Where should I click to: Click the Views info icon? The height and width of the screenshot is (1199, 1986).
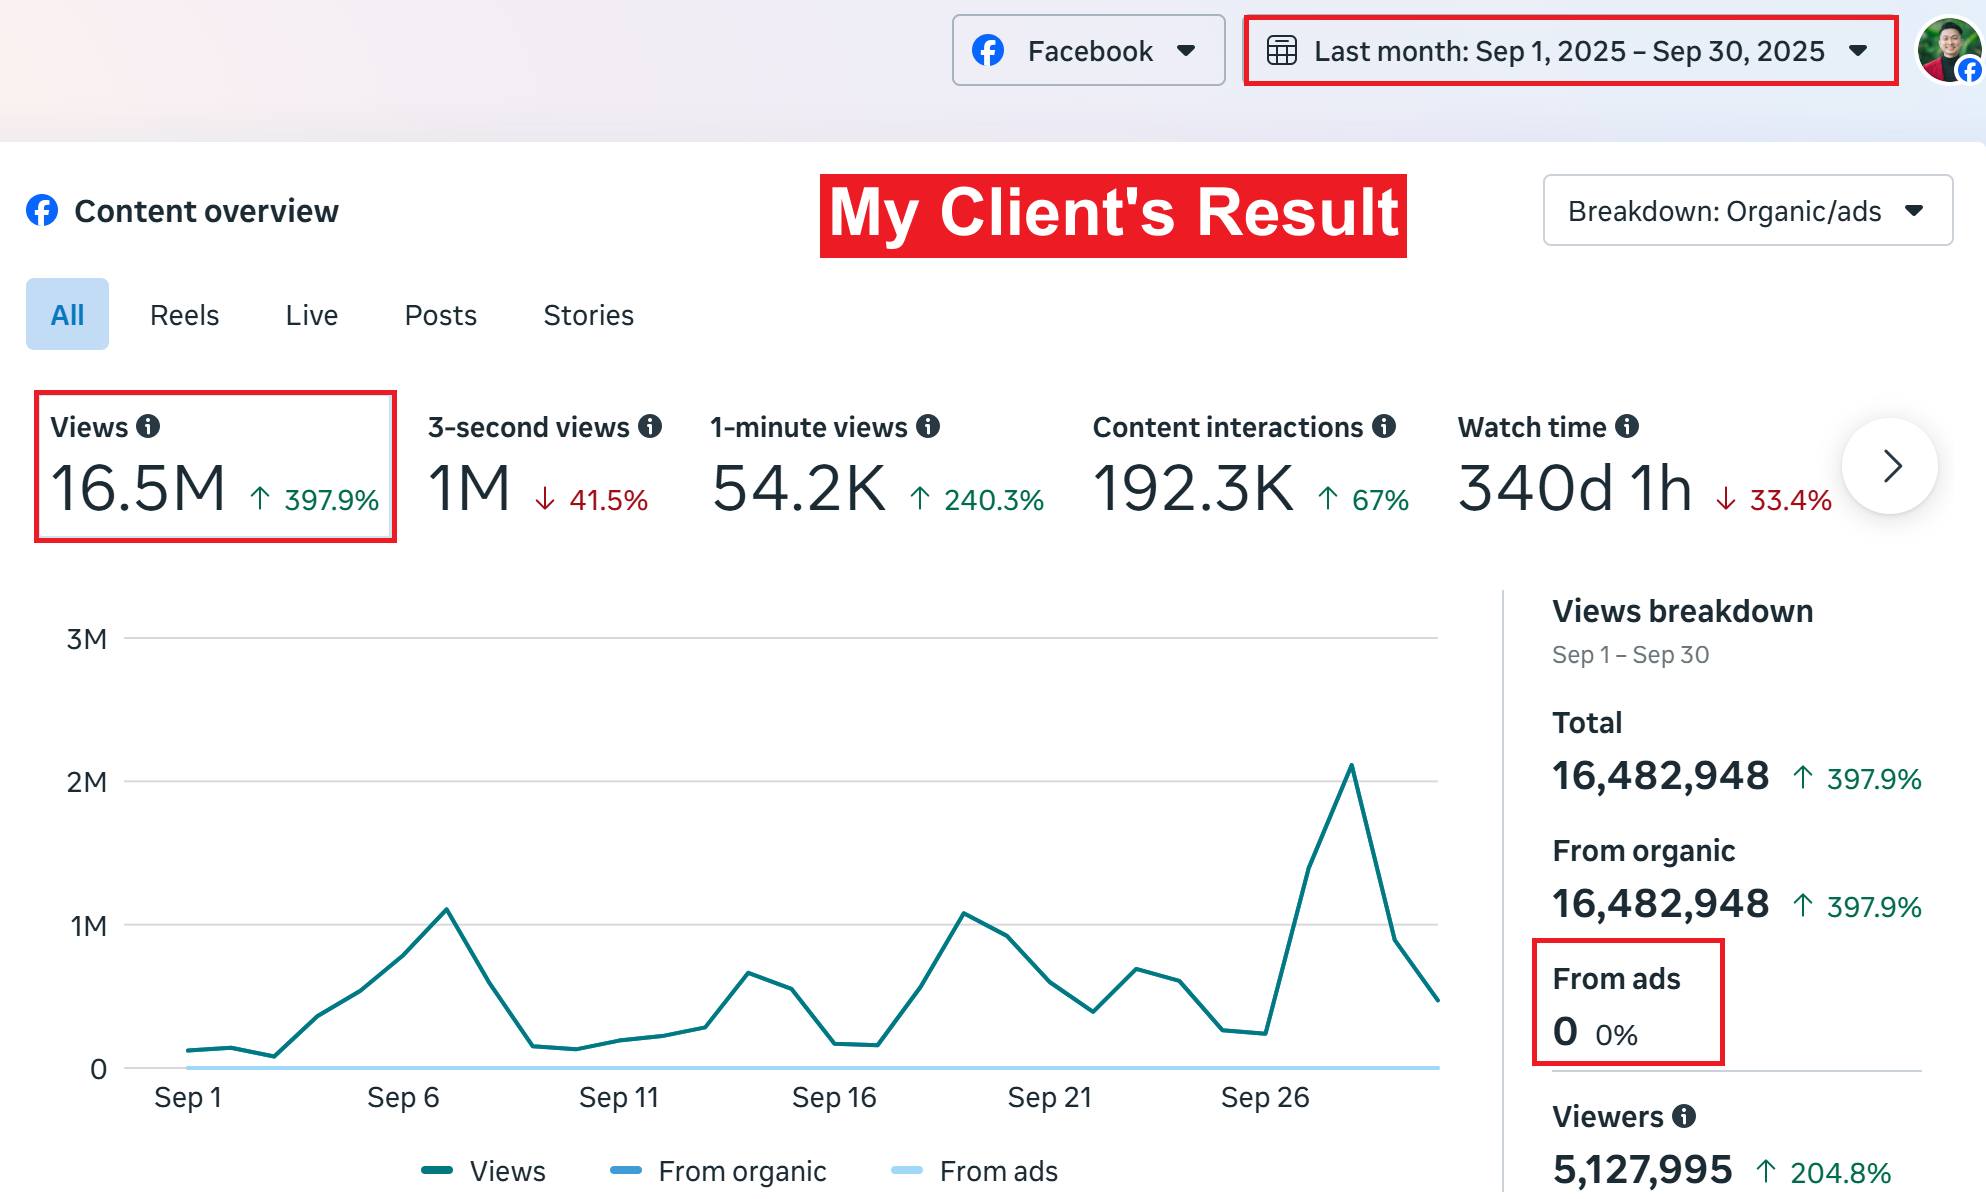tap(148, 427)
